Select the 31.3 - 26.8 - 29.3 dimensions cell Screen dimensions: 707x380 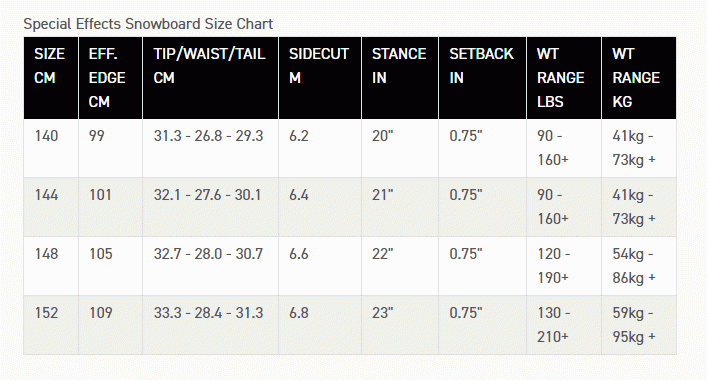tap(210, 148)
